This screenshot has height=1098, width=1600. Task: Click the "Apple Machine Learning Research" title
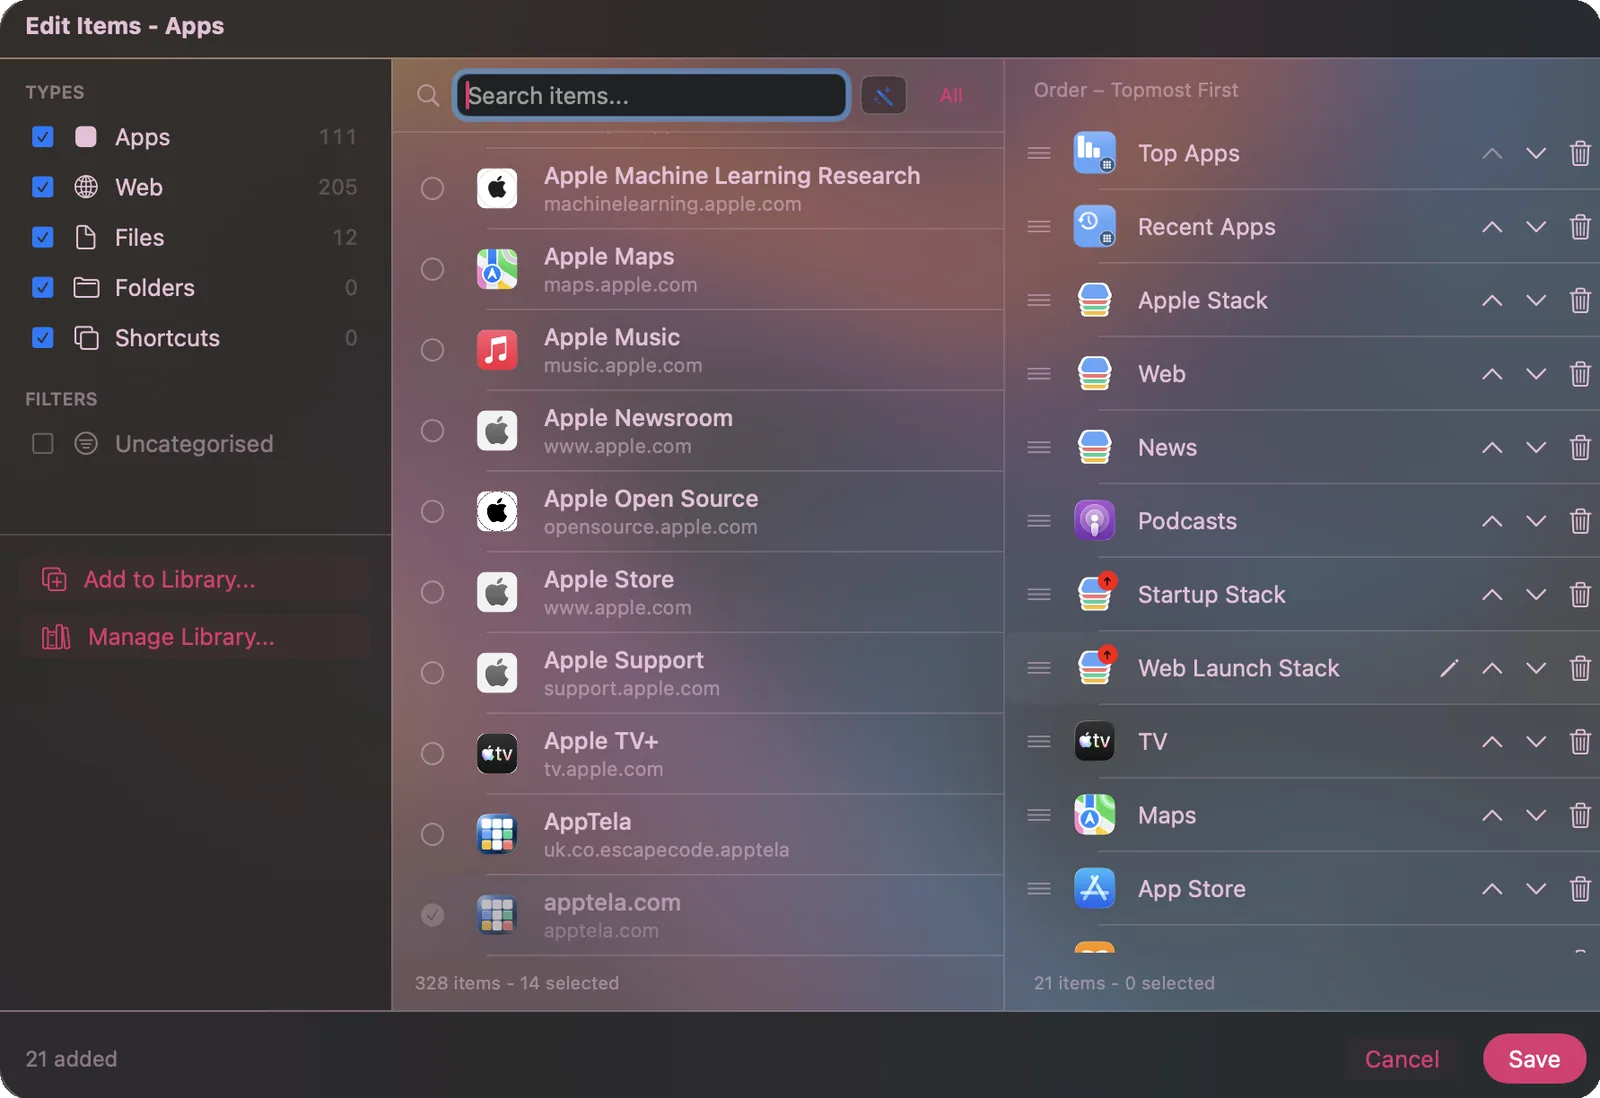point(732,175)
